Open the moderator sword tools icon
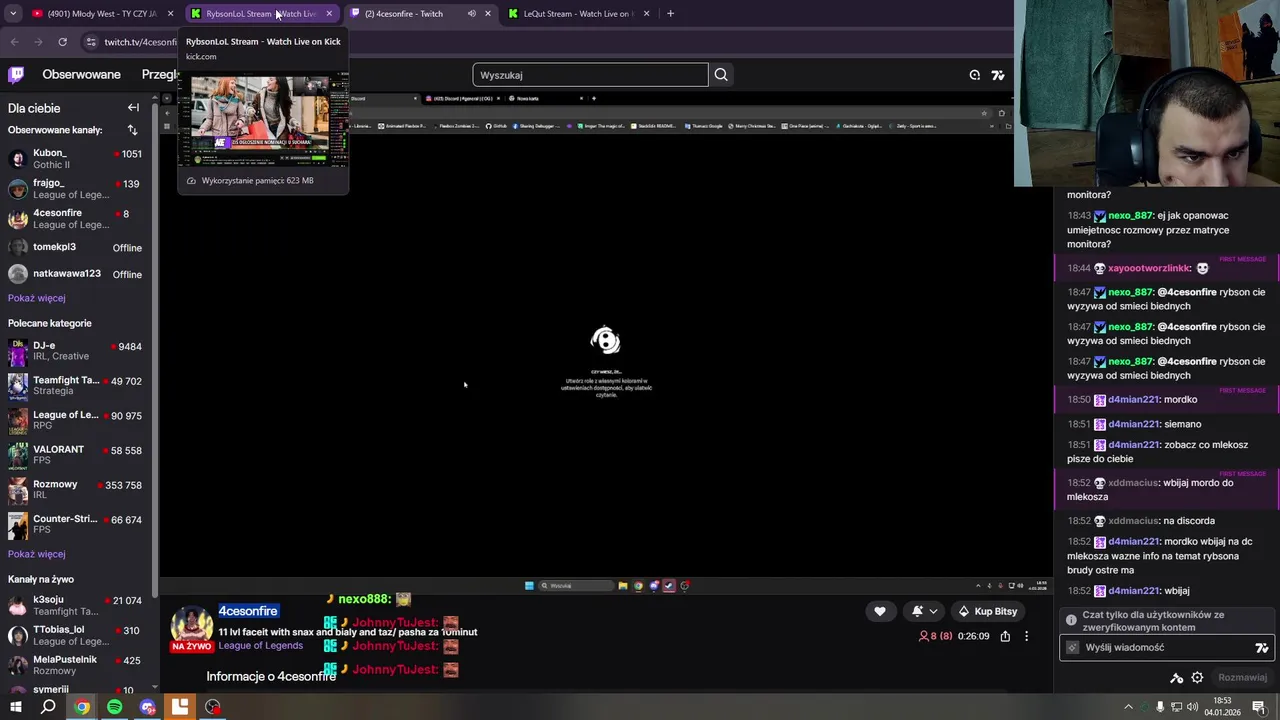Image resolution: width=1280 pixels, height=720 pixels. 1177,678
